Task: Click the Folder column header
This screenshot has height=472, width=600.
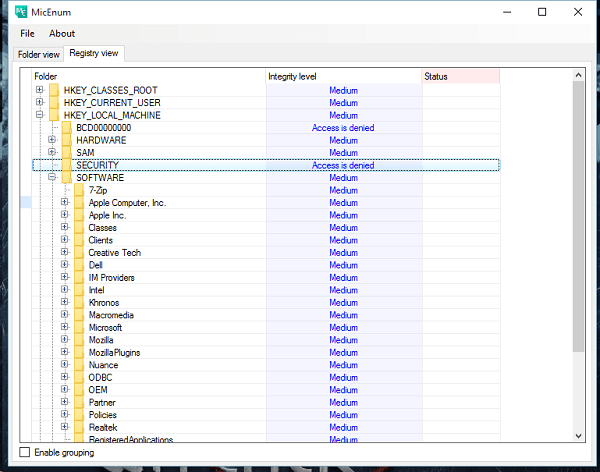Action: click(149, 77)
